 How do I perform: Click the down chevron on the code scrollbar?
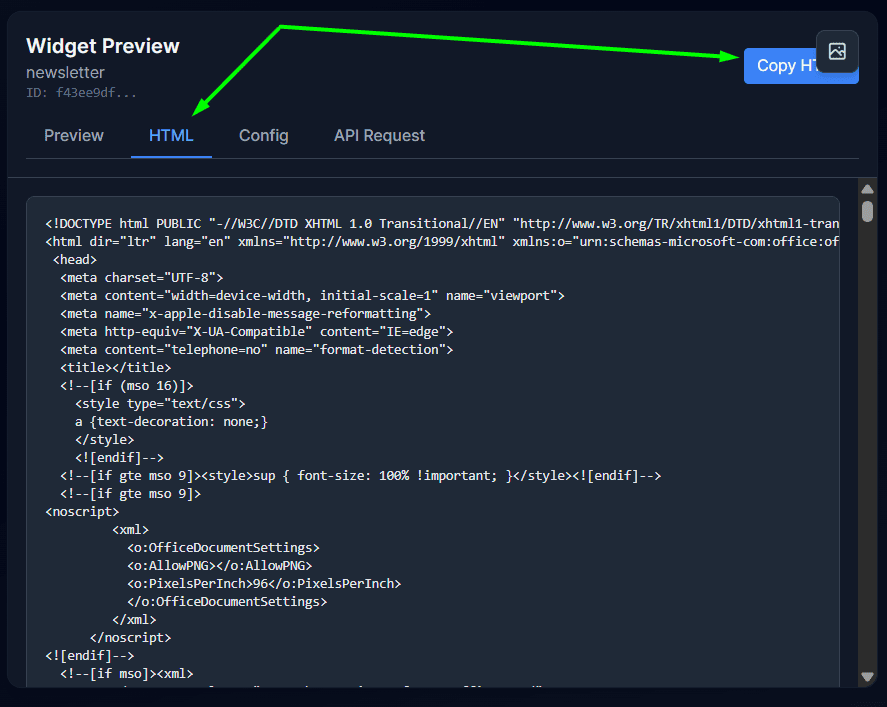click(868, 675)
